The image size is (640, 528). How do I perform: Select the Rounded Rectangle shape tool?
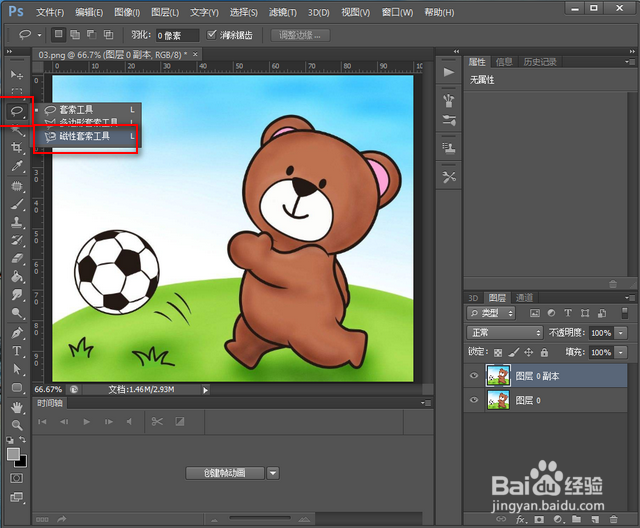coord(17,387)
